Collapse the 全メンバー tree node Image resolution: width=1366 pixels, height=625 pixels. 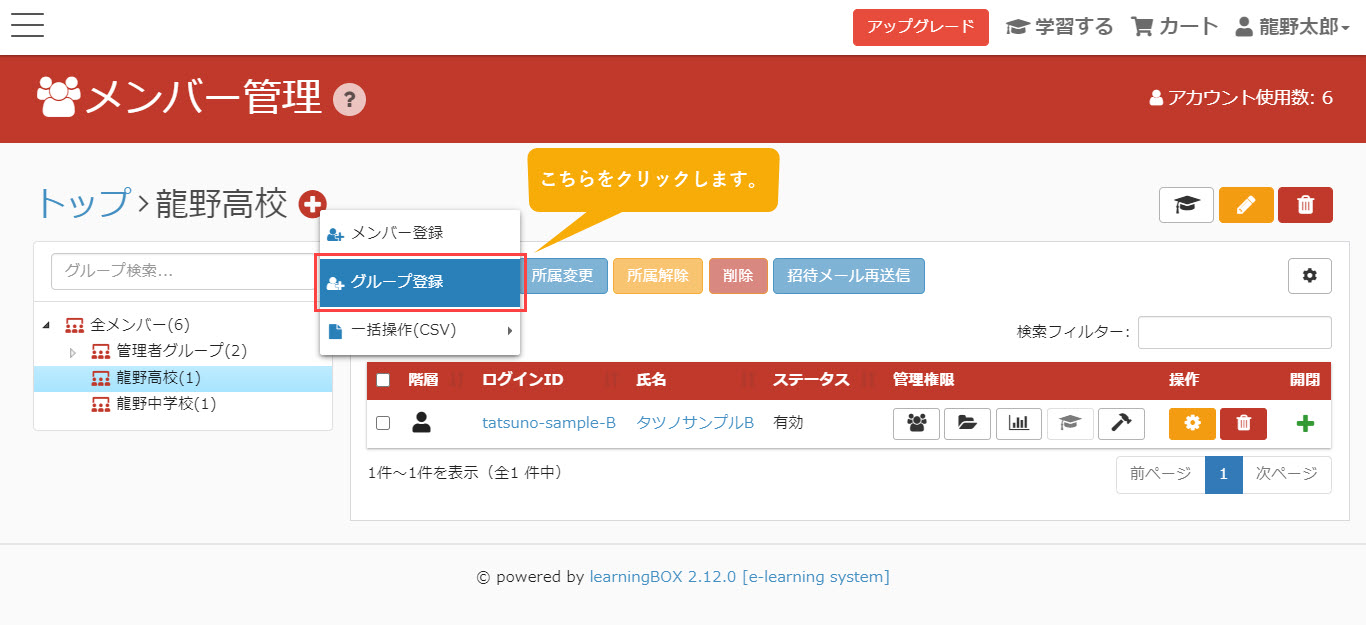(x=46, y=325)
